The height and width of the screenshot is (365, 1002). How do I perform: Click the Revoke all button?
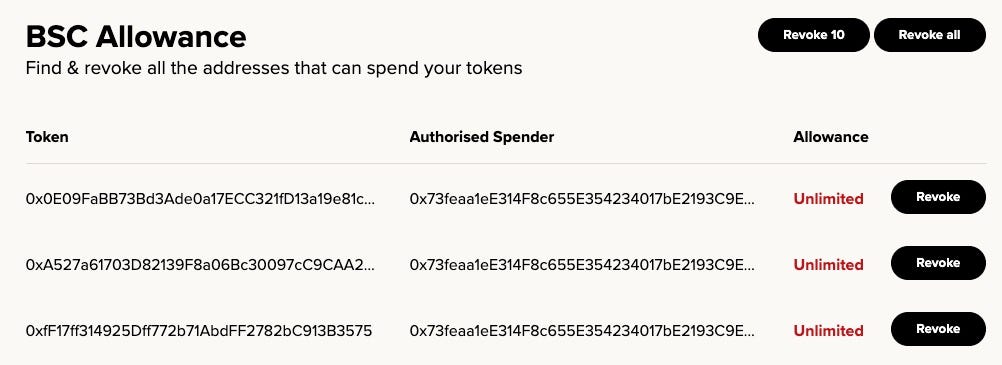click(x=930, y=35)
